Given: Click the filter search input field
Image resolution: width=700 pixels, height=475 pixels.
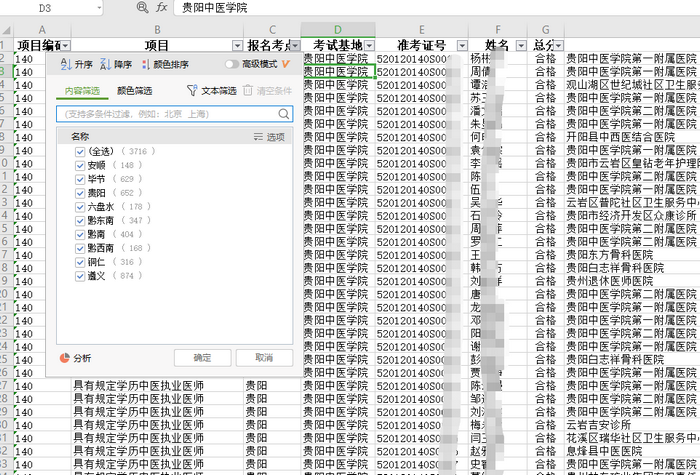Looking at the screenshot, I should coord(165,115).
